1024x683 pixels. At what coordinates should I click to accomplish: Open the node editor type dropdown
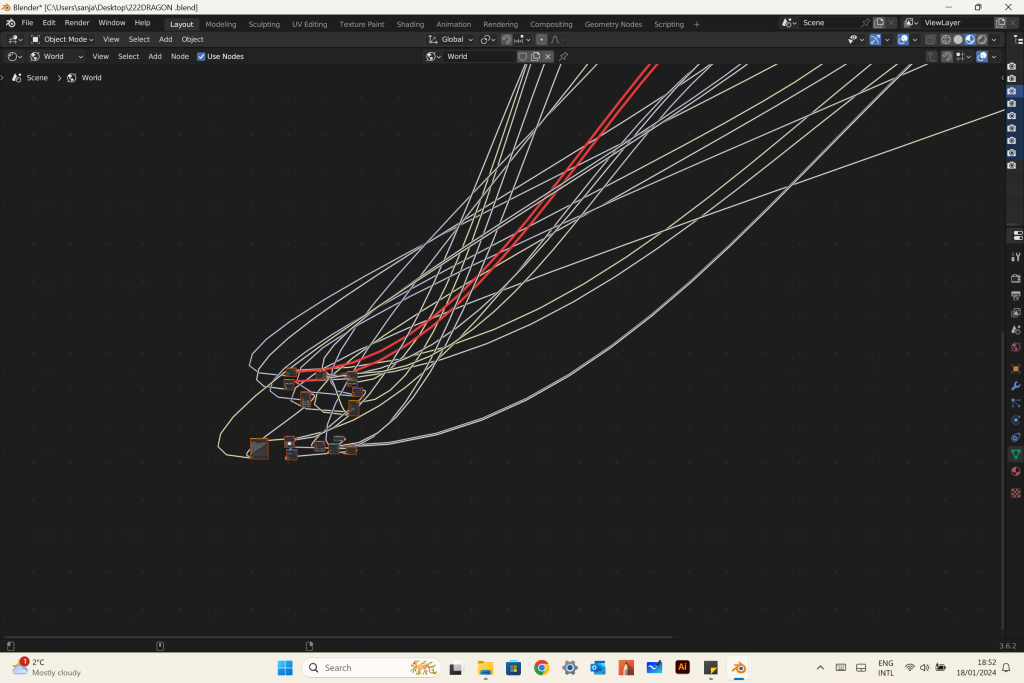coord(14,57)
